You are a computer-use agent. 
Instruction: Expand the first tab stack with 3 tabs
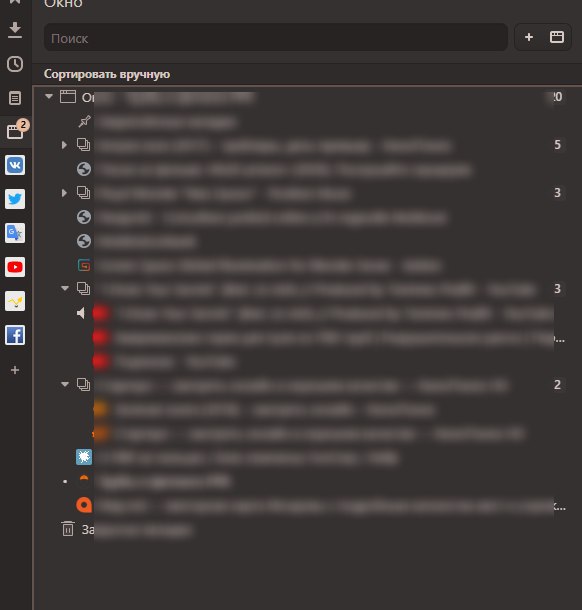click(x=64, y=193)
